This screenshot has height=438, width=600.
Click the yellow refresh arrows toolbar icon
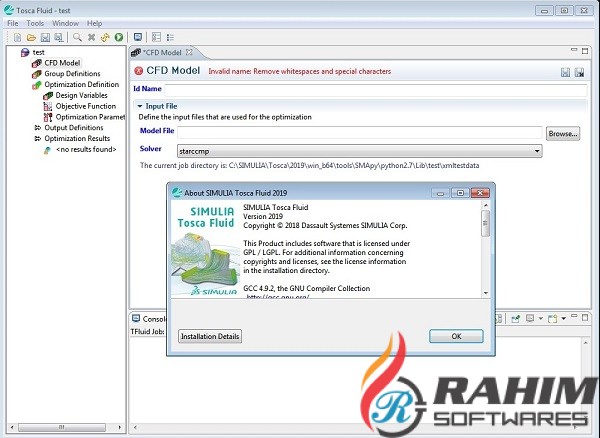tap(105, 37)
